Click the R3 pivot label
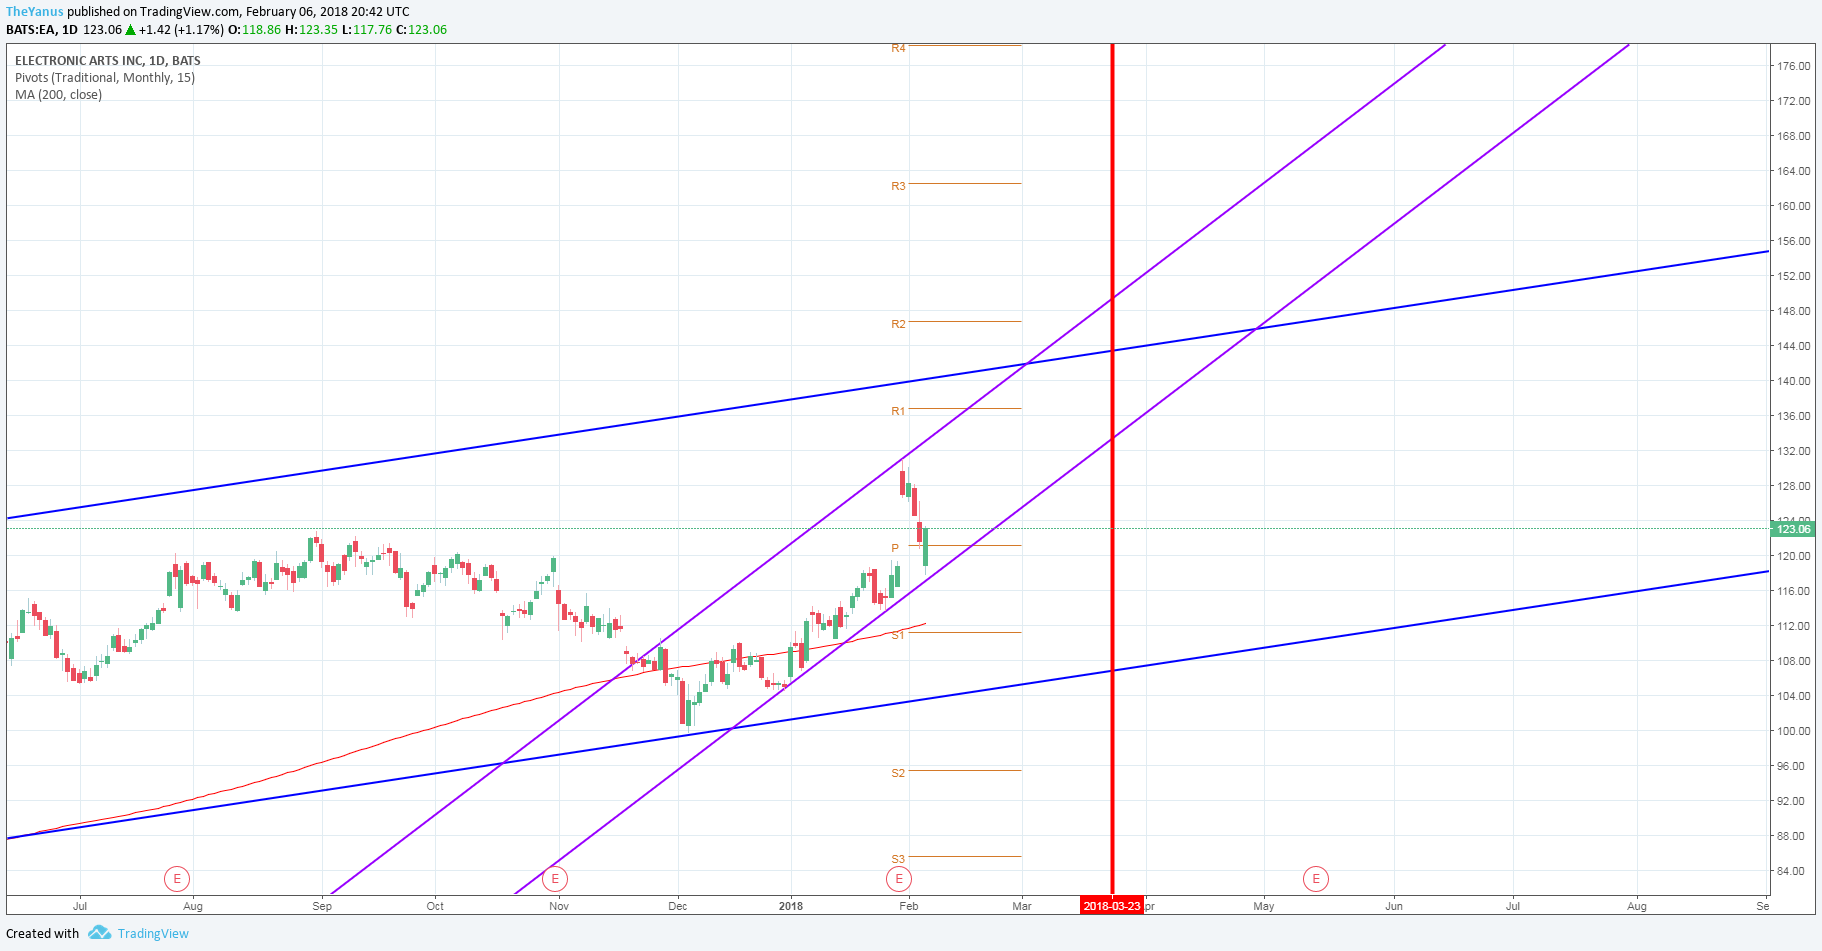 tap(898, 186)
